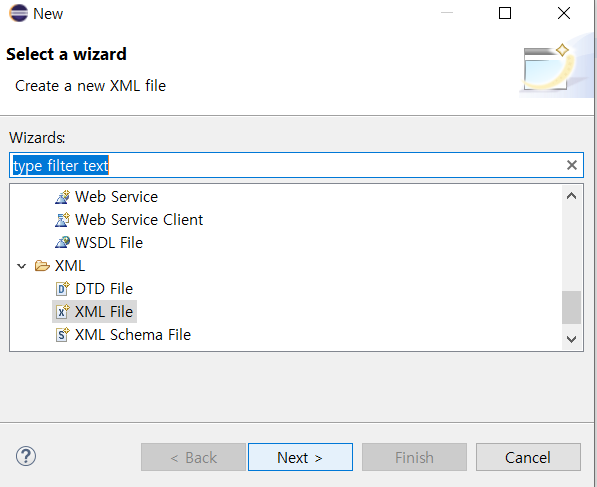Viewport: 597px width, 487px height.
Task: Collapse the XML category chevron
Action: click(22, 266)
